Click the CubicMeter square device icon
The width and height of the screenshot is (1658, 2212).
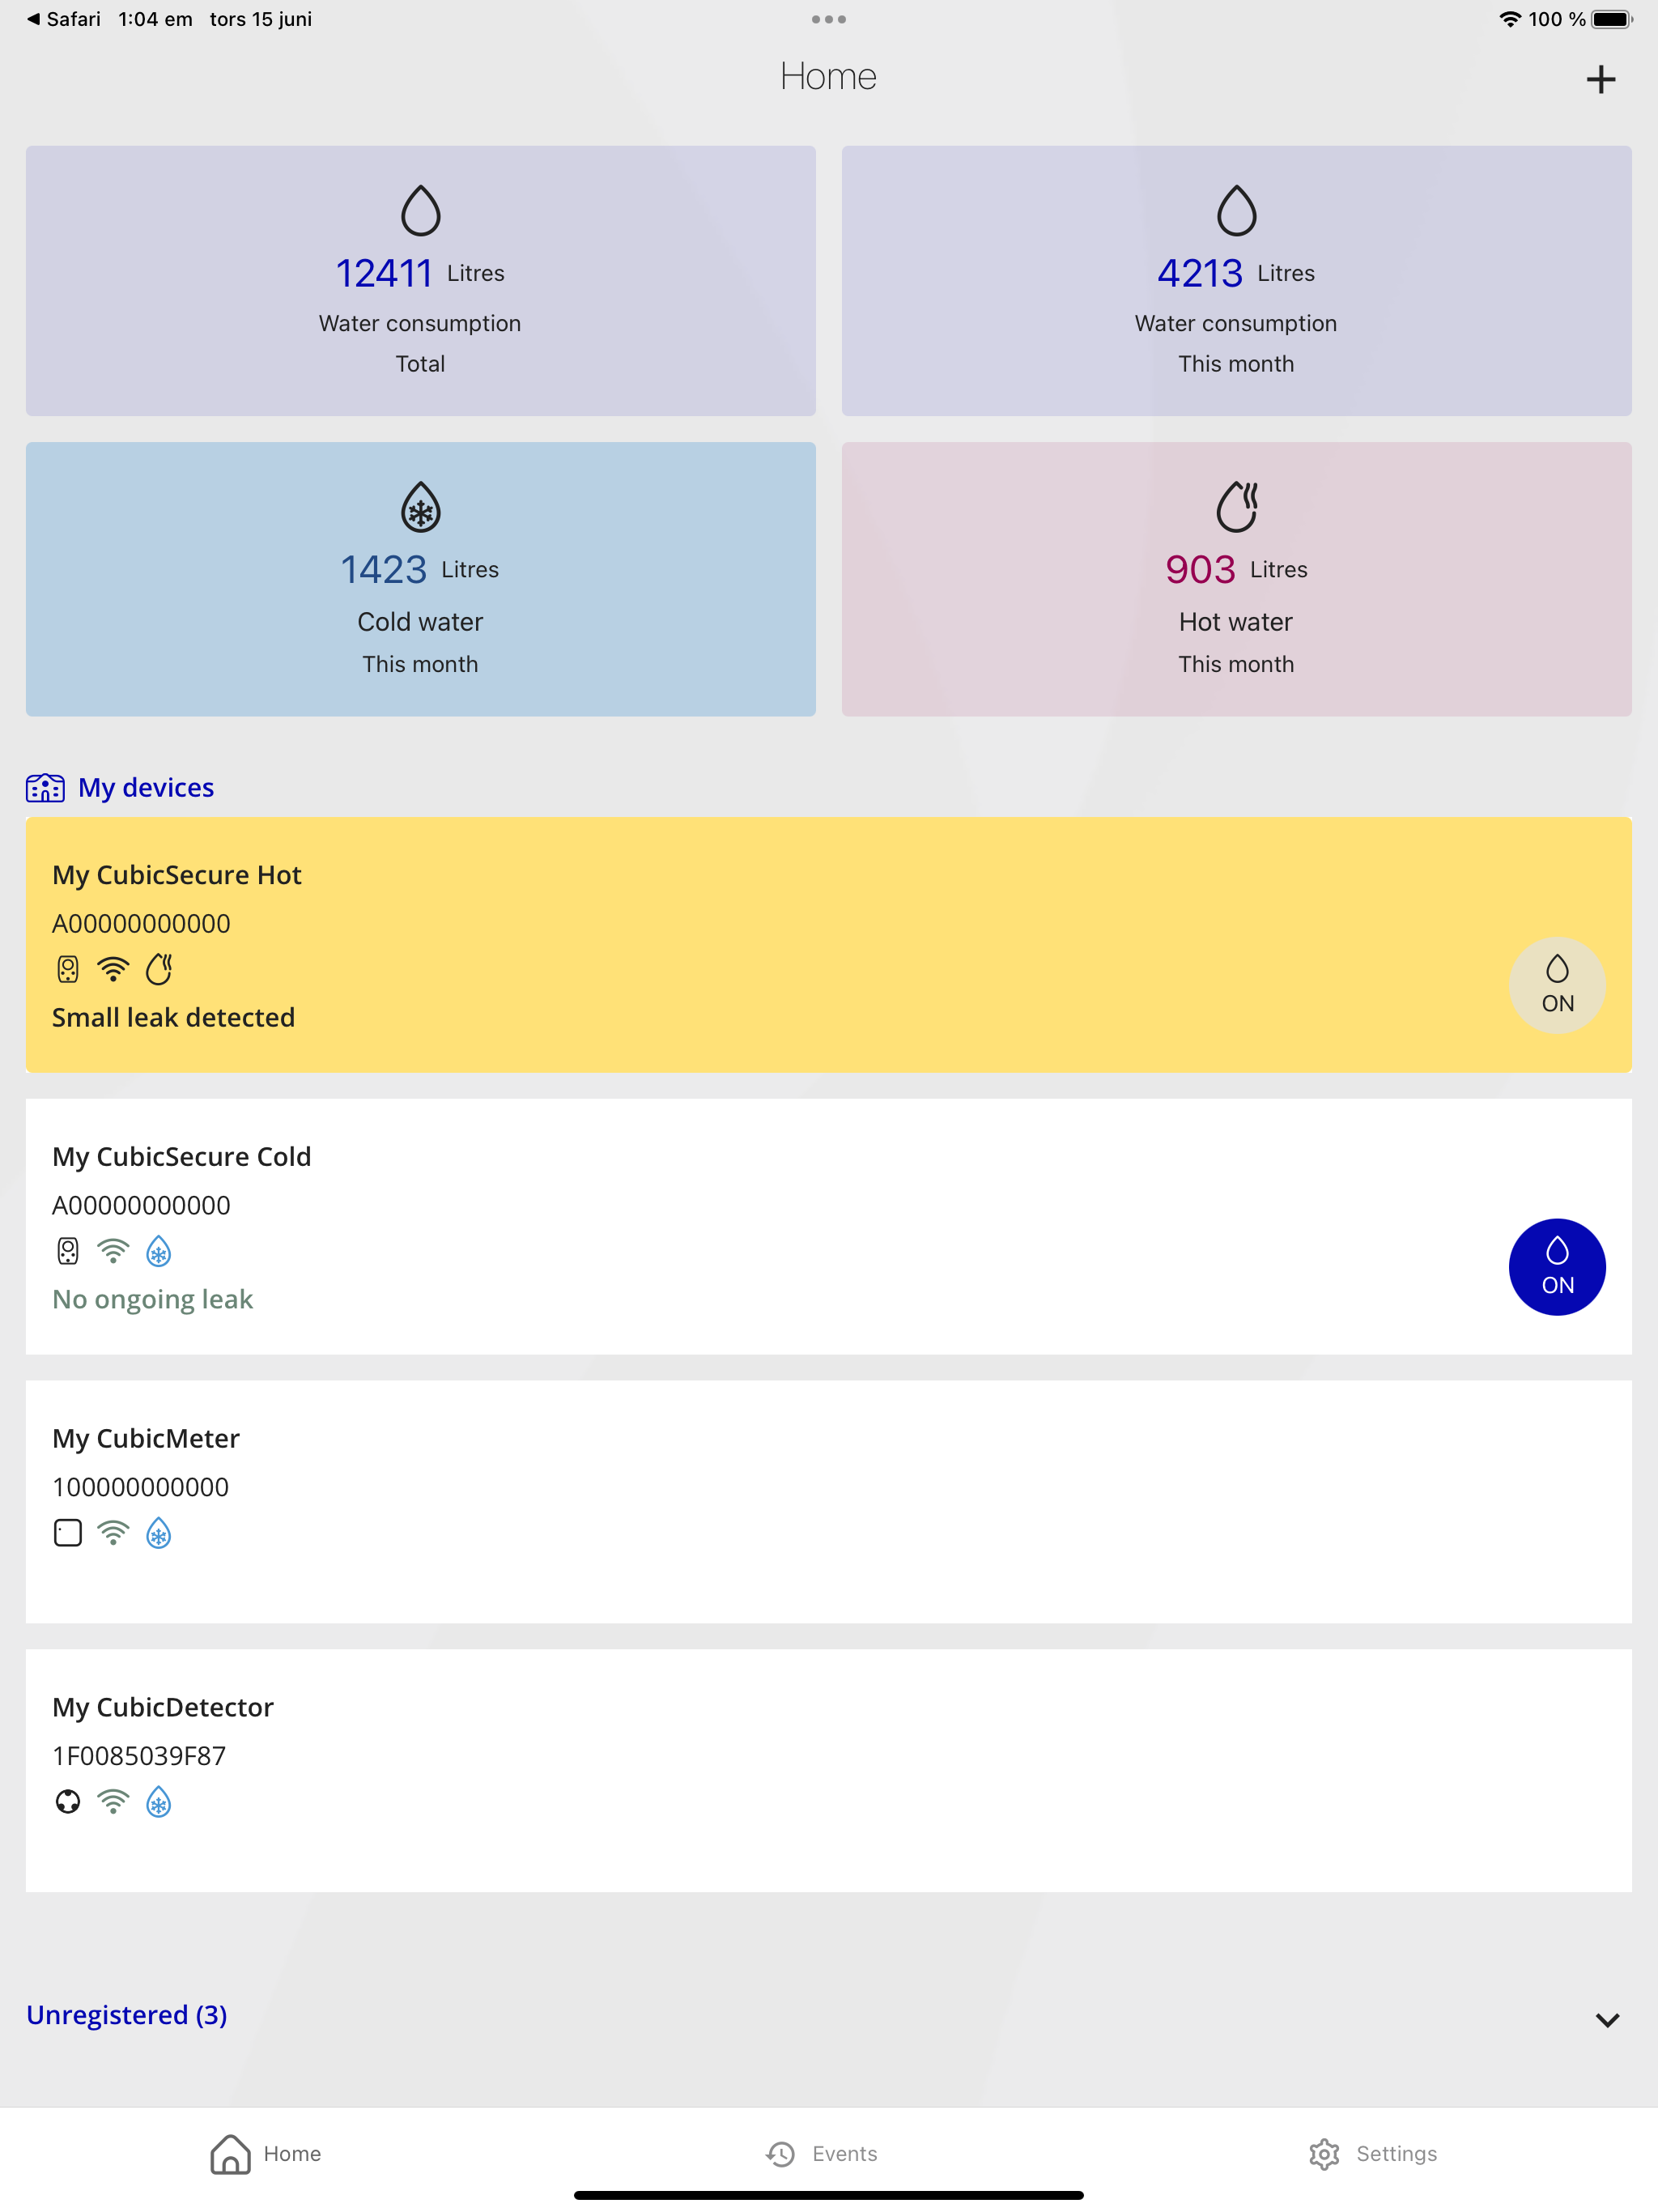[x=67, y=1533]
